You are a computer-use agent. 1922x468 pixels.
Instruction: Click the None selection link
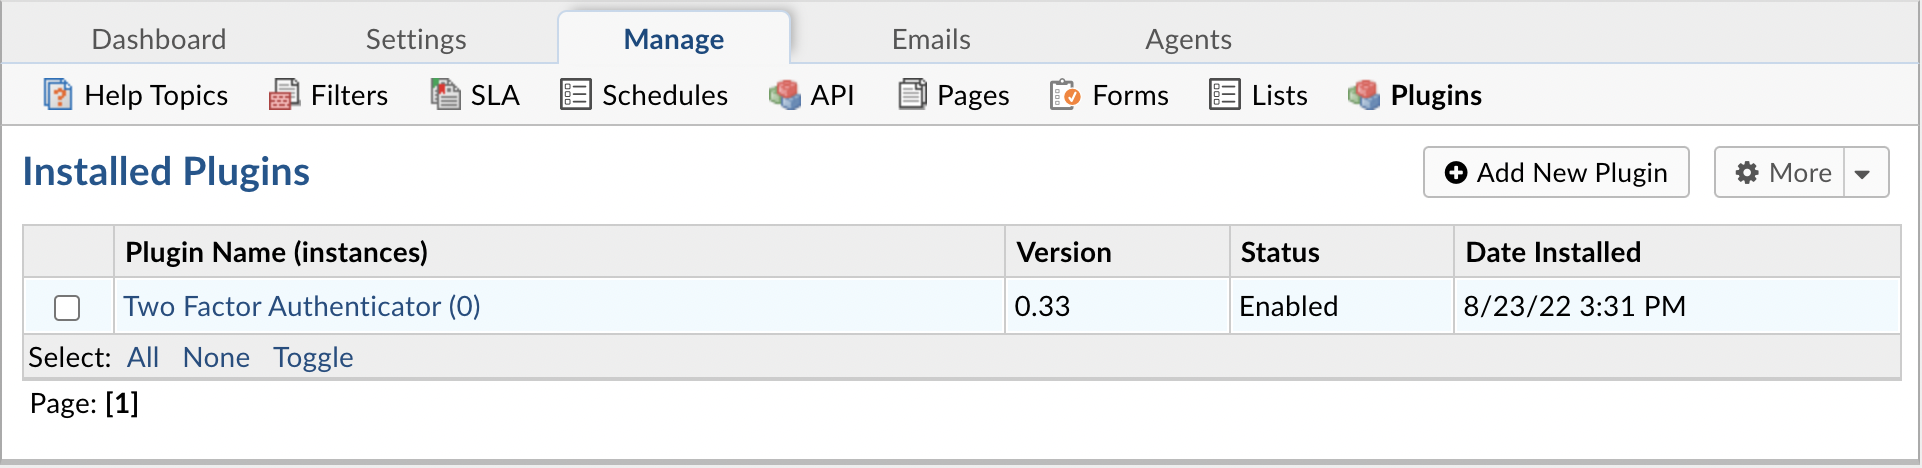coord(216,357)
